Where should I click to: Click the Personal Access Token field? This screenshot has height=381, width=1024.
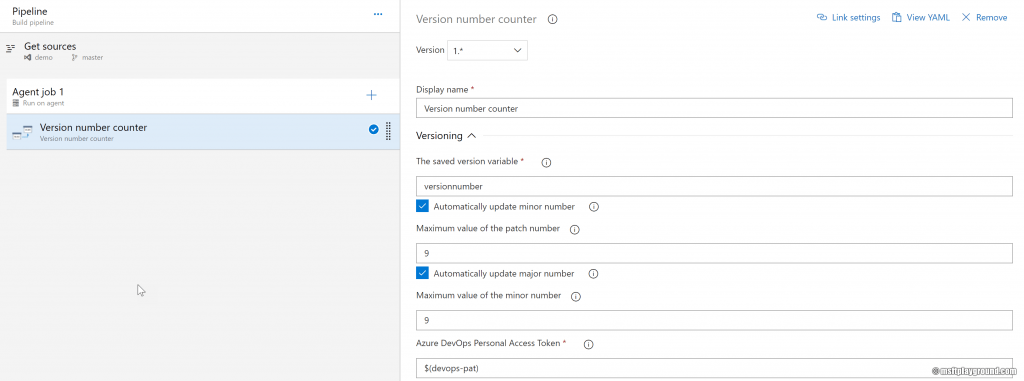714,368
